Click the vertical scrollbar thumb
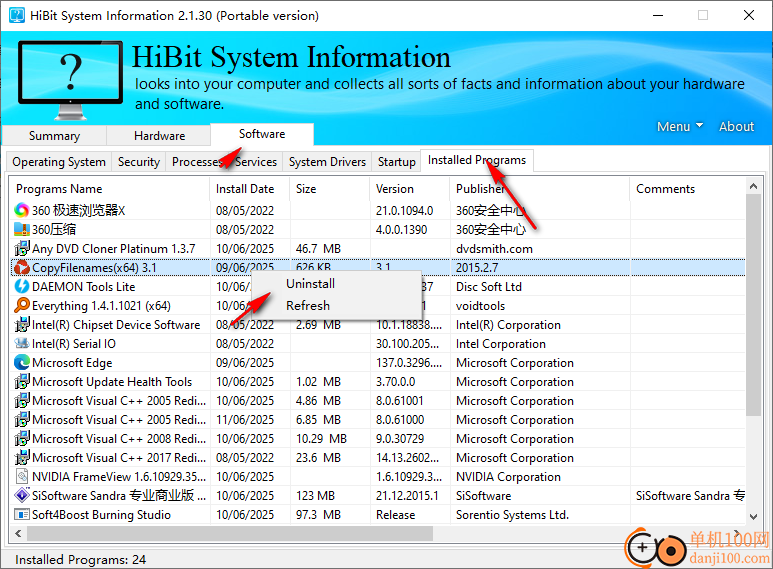Image resolution: width=773 pixels, height=569 pixels. [753, 305]
